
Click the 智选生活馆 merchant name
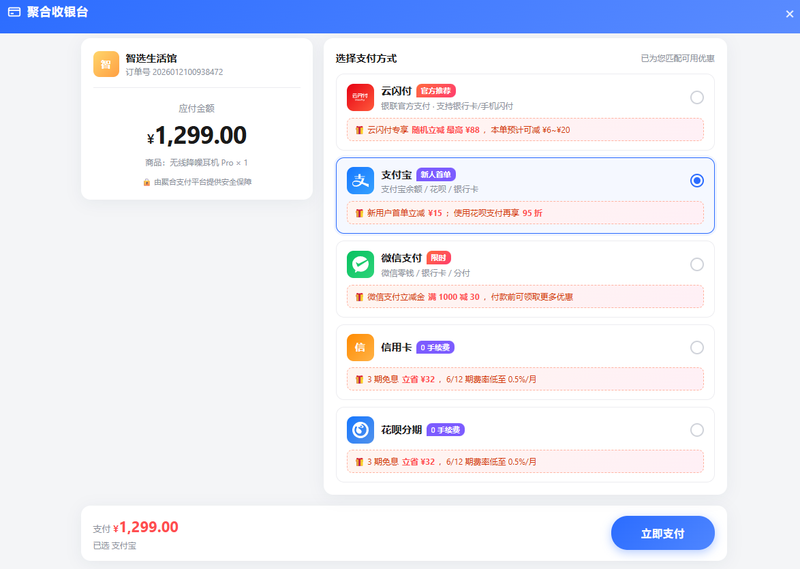(x=151, y=58)
